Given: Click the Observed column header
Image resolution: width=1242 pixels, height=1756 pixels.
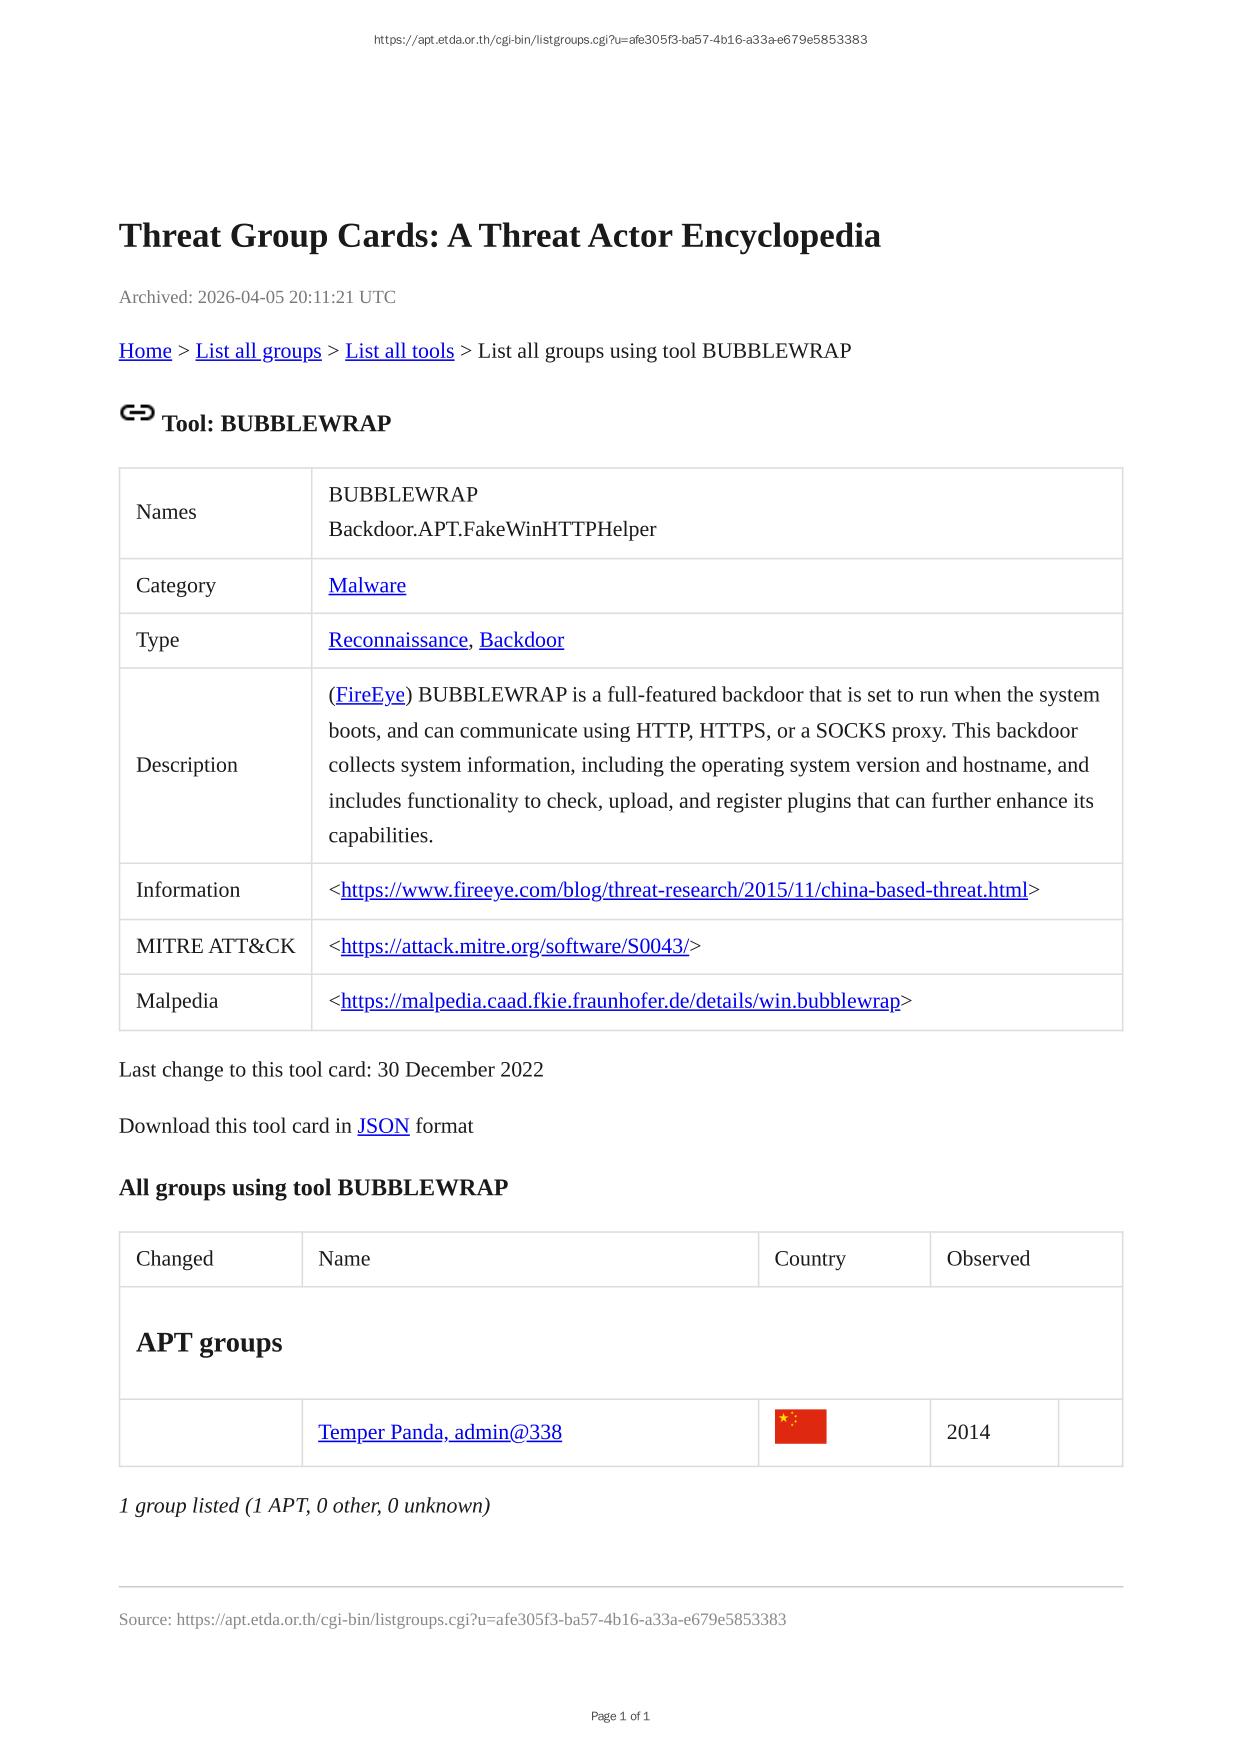Looking at the screenshot, I should pyautogui.click(x=988, y=1259).
